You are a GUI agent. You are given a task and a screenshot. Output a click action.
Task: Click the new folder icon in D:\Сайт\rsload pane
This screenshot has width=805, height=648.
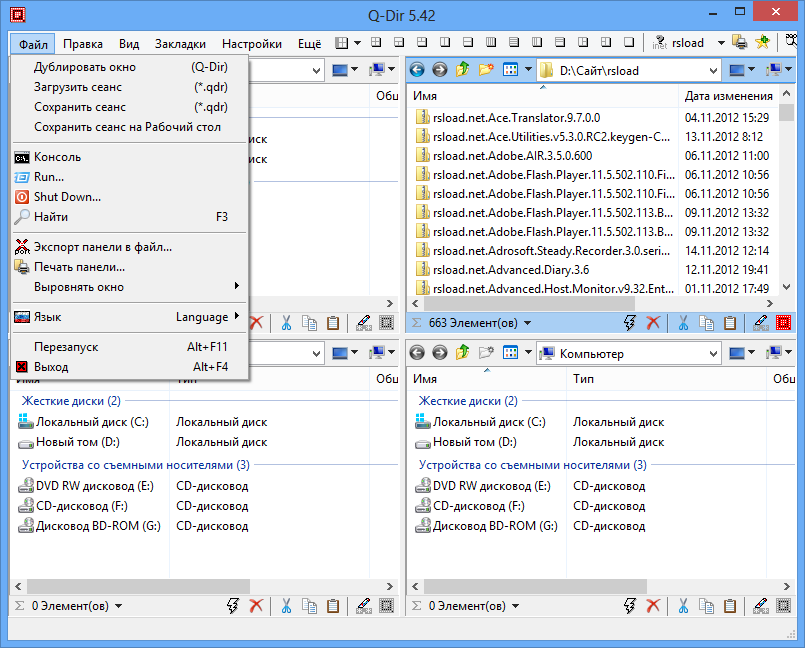(x=486, y=69)
